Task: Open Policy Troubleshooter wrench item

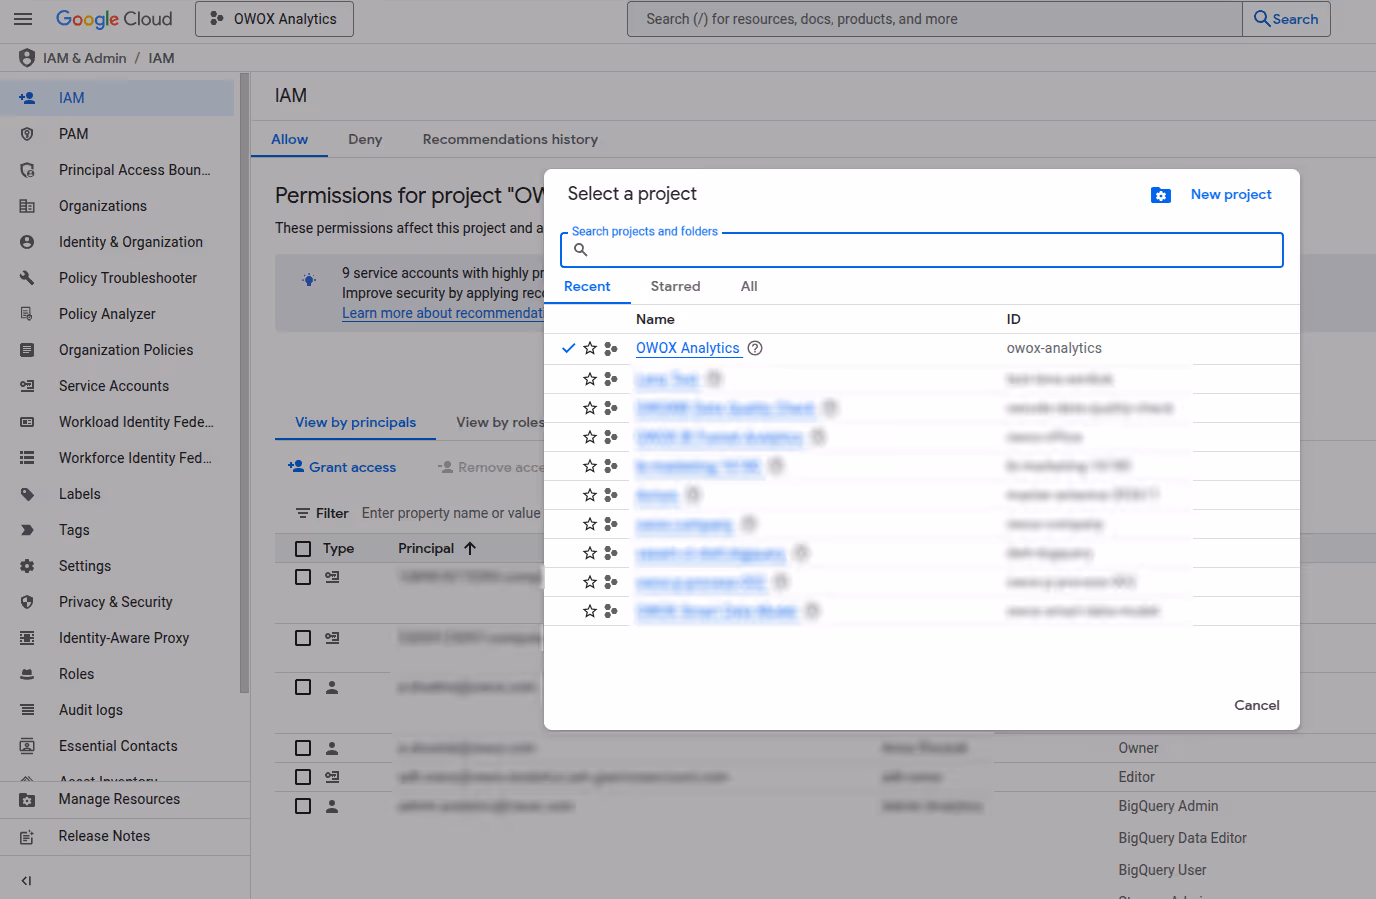Action: click(117, 278)
